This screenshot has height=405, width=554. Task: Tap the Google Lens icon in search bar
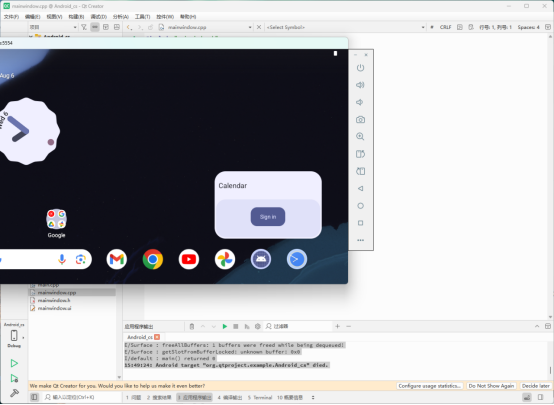pos(81,259)
